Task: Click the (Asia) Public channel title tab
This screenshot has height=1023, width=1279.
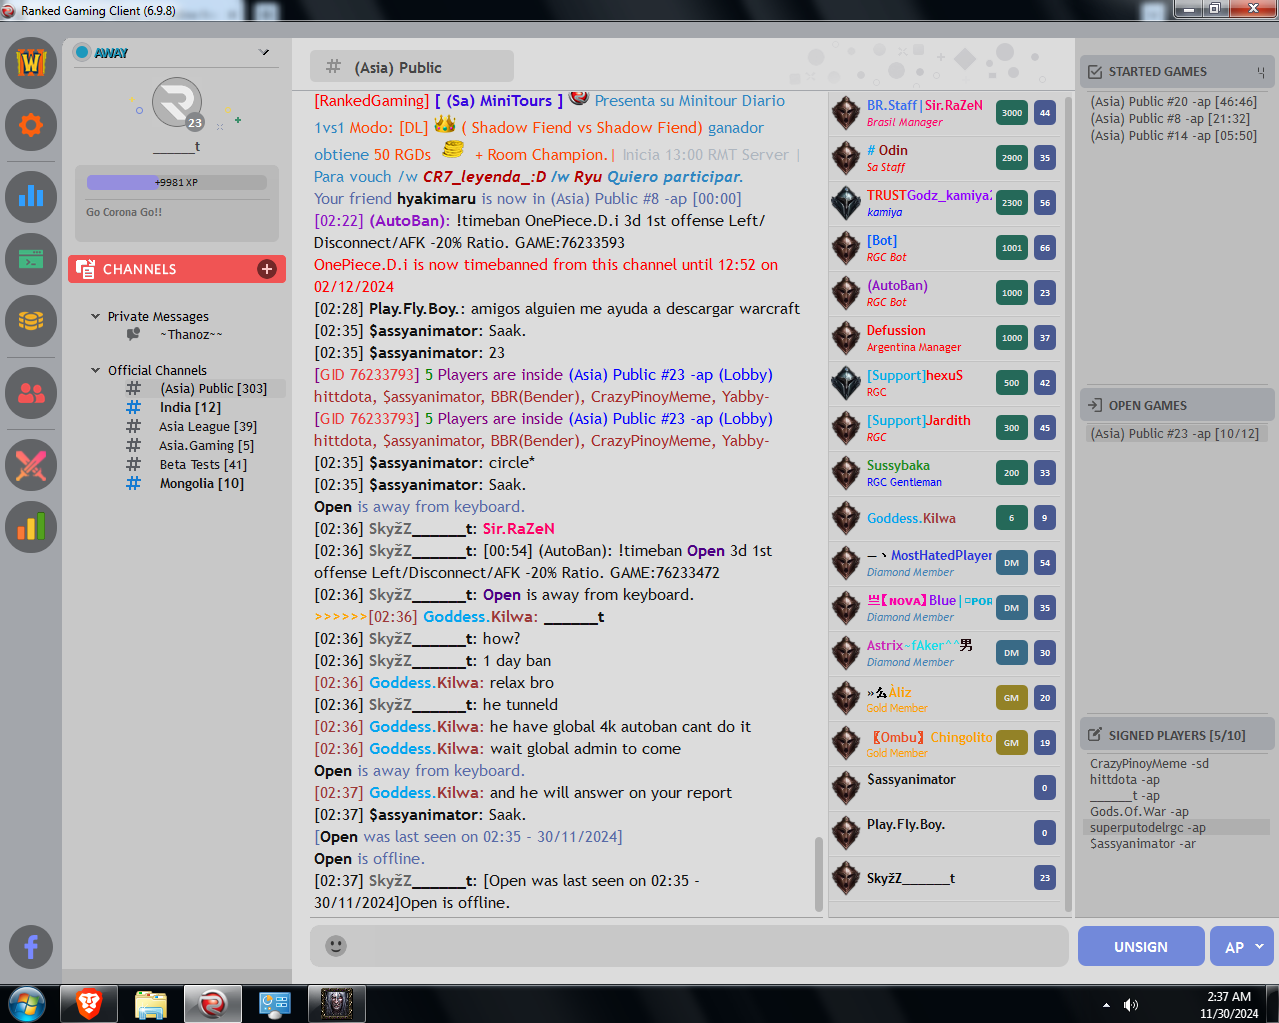Action: pyautogui.click(x=412, y=67)
